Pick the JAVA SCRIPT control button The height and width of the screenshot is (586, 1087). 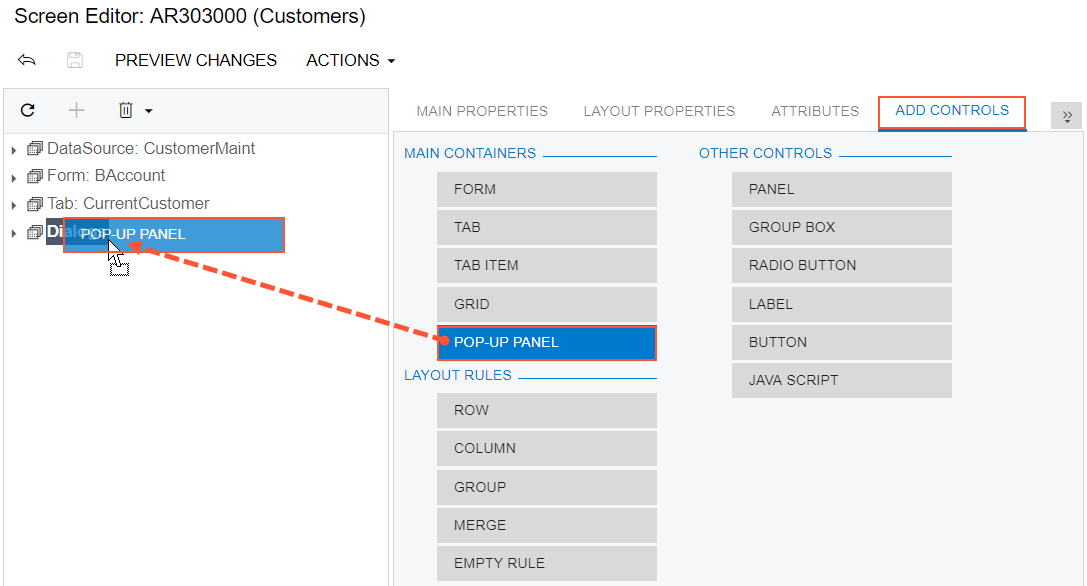point(841,380)
